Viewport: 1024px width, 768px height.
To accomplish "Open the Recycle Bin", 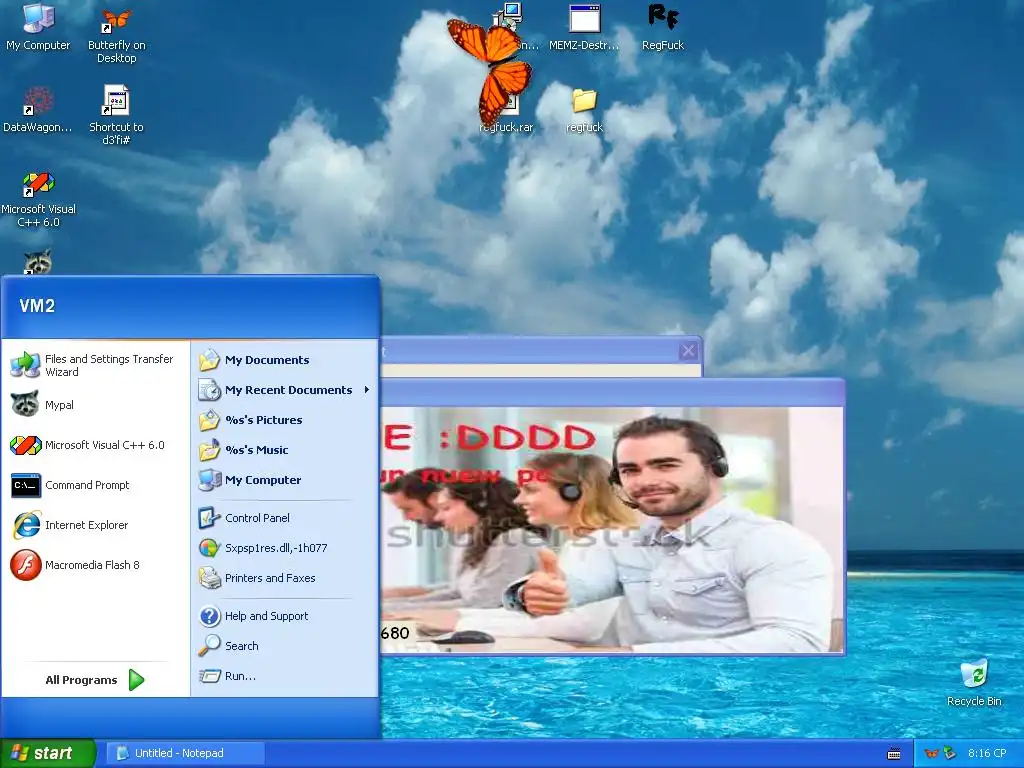I will tap(974, 683).
